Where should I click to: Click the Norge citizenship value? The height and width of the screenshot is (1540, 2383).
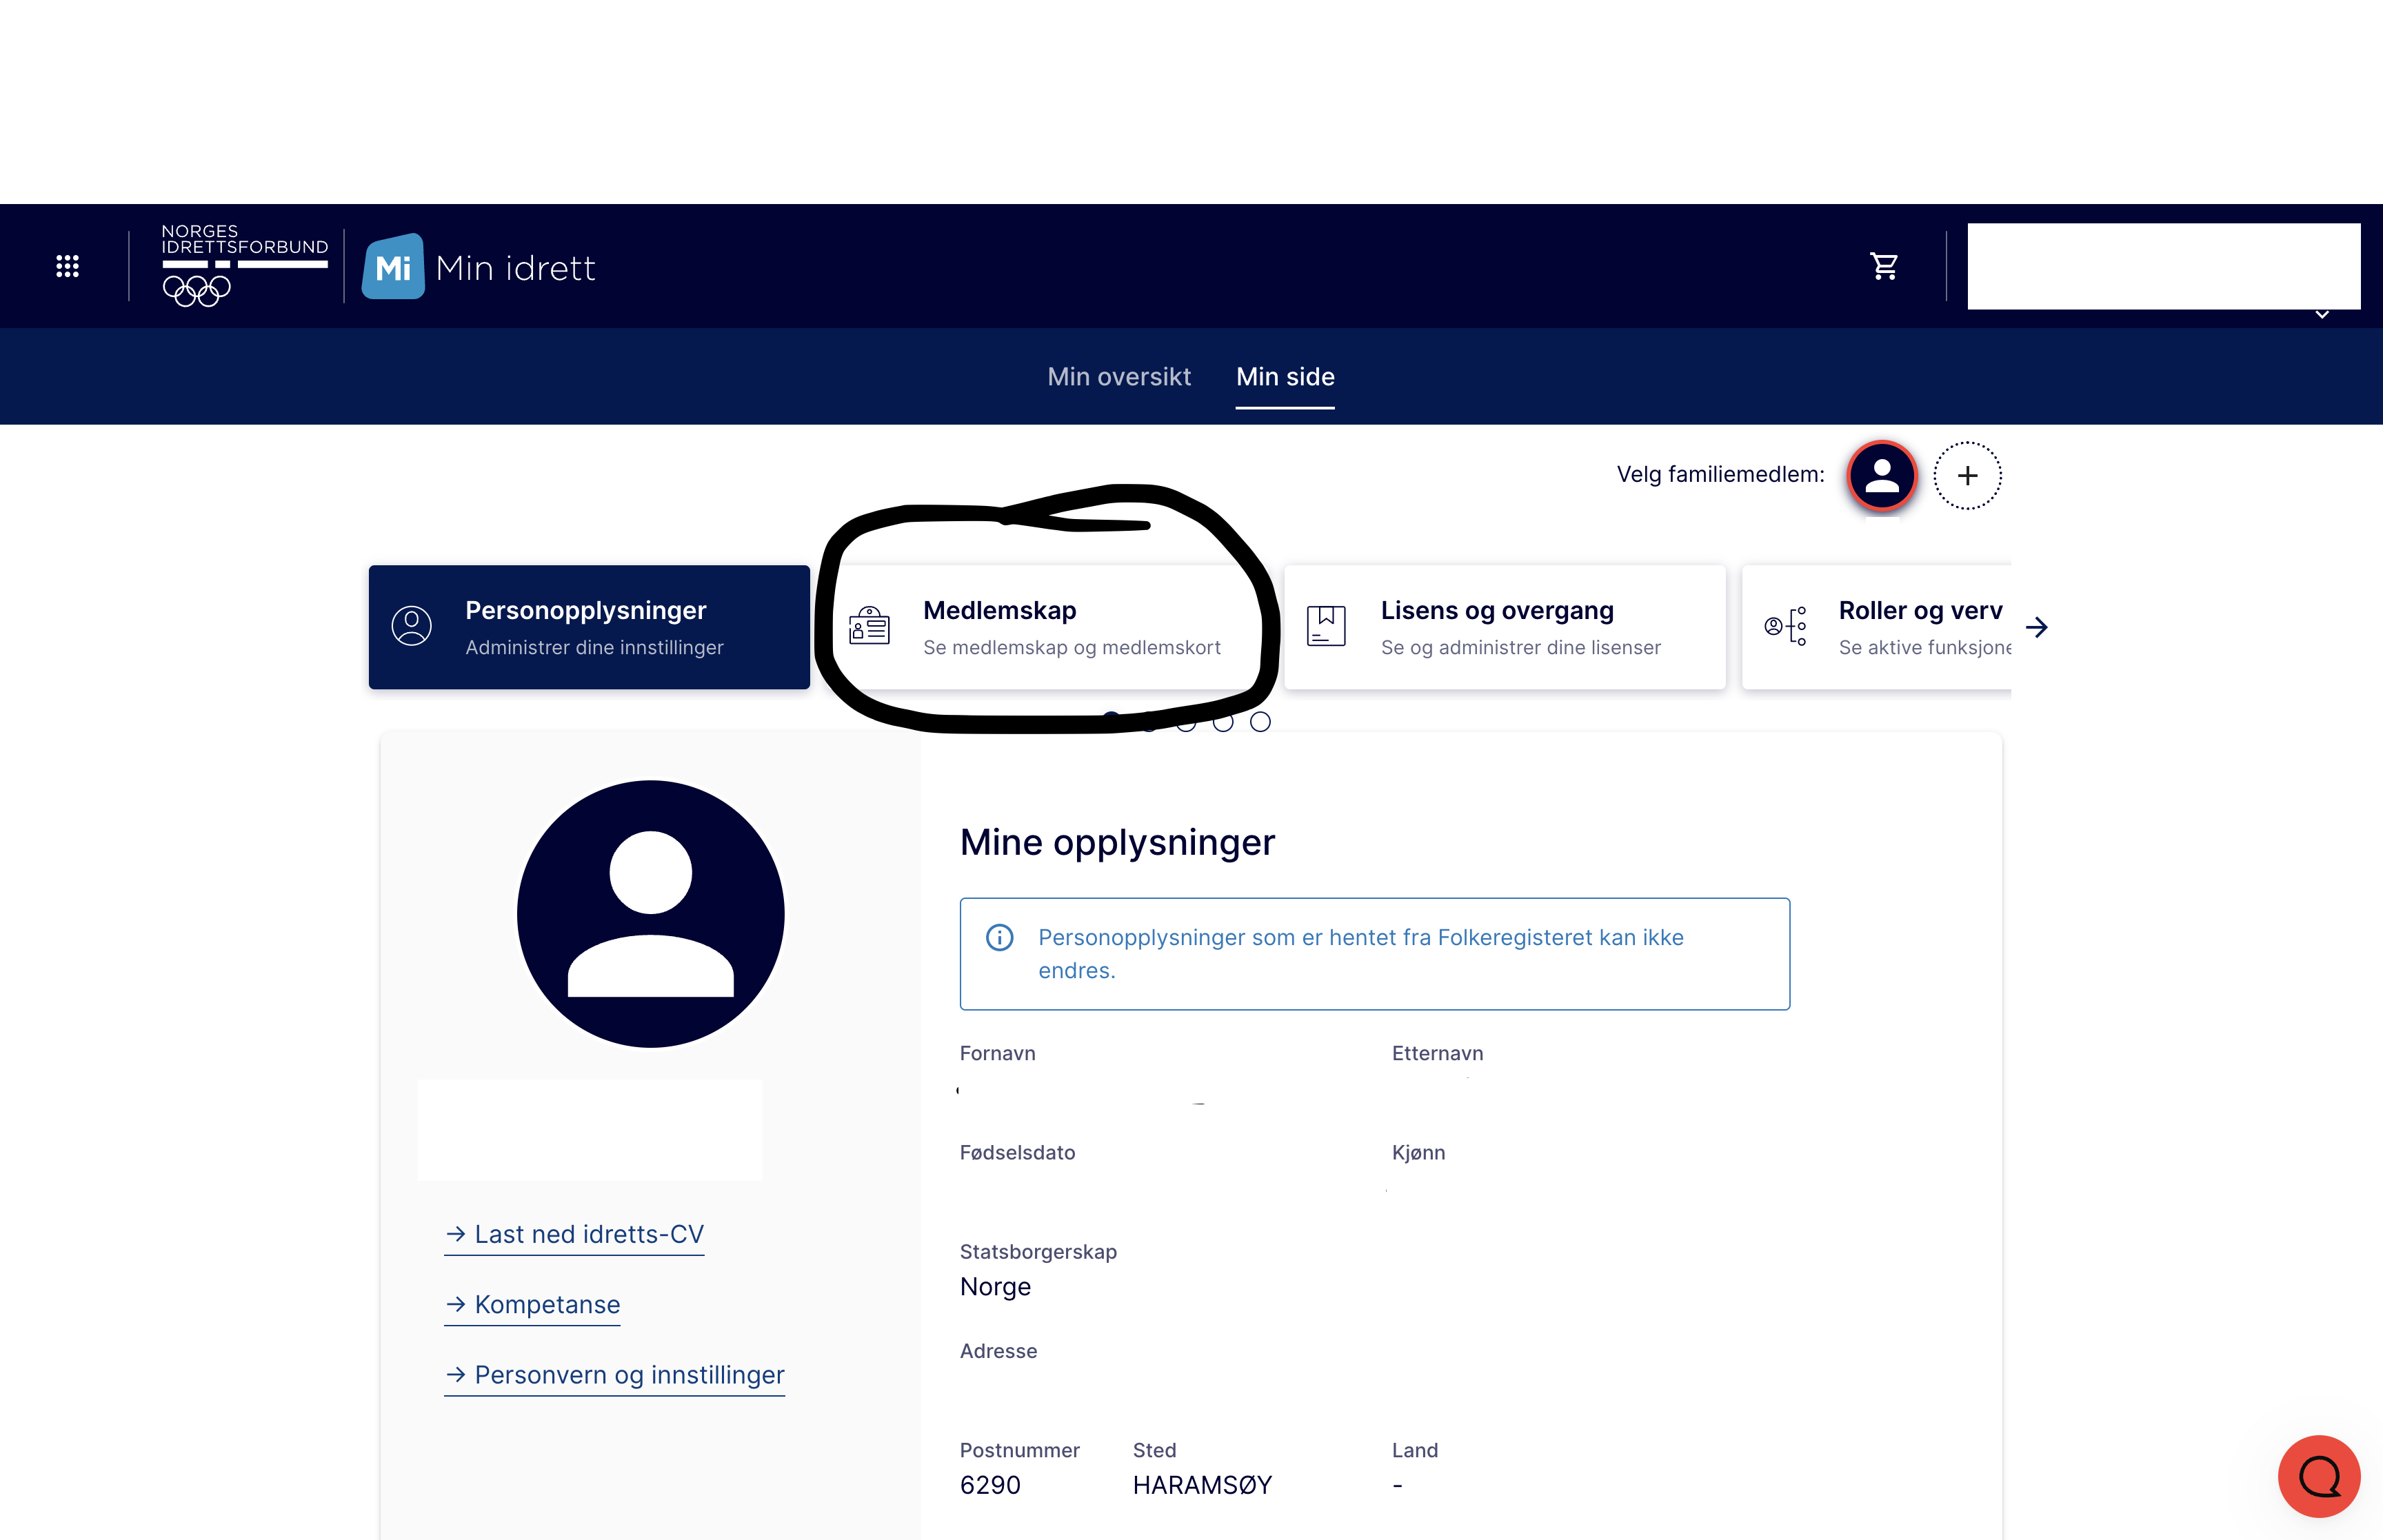[995, 1287]
